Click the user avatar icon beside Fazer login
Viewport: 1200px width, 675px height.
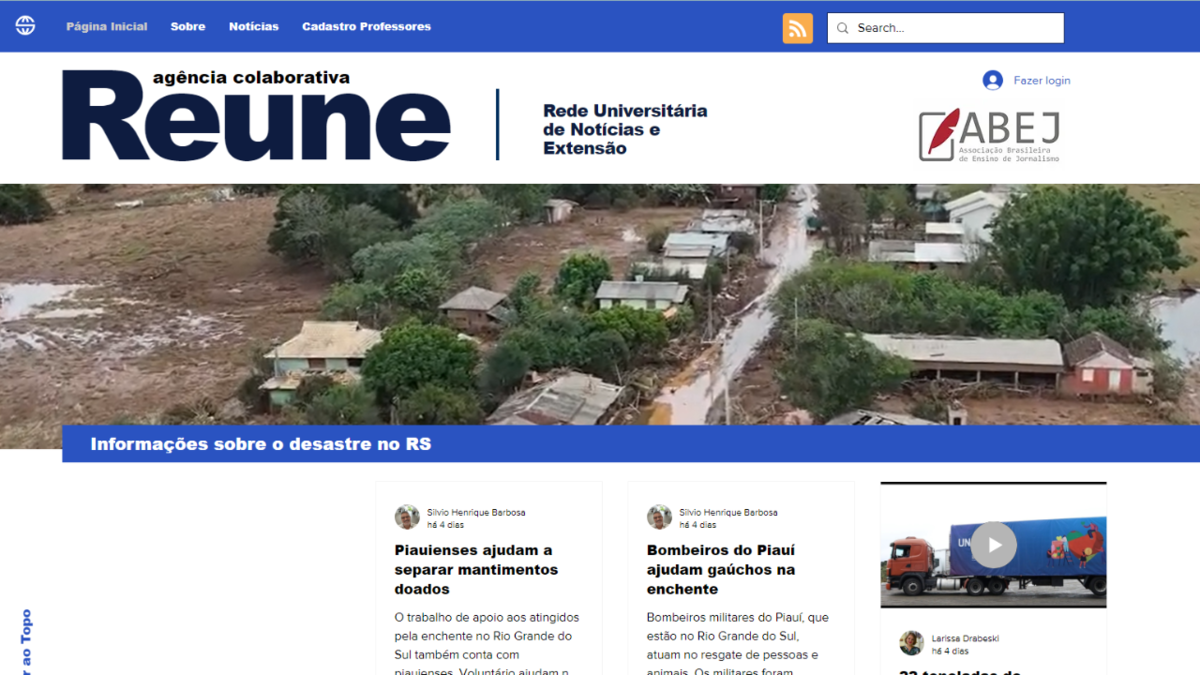pos(992,80)
